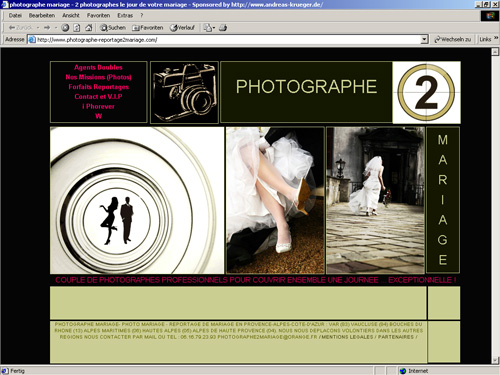The image size is (500, 375).
Task: Open the Favoriten menu
Action: click(98, 15)
